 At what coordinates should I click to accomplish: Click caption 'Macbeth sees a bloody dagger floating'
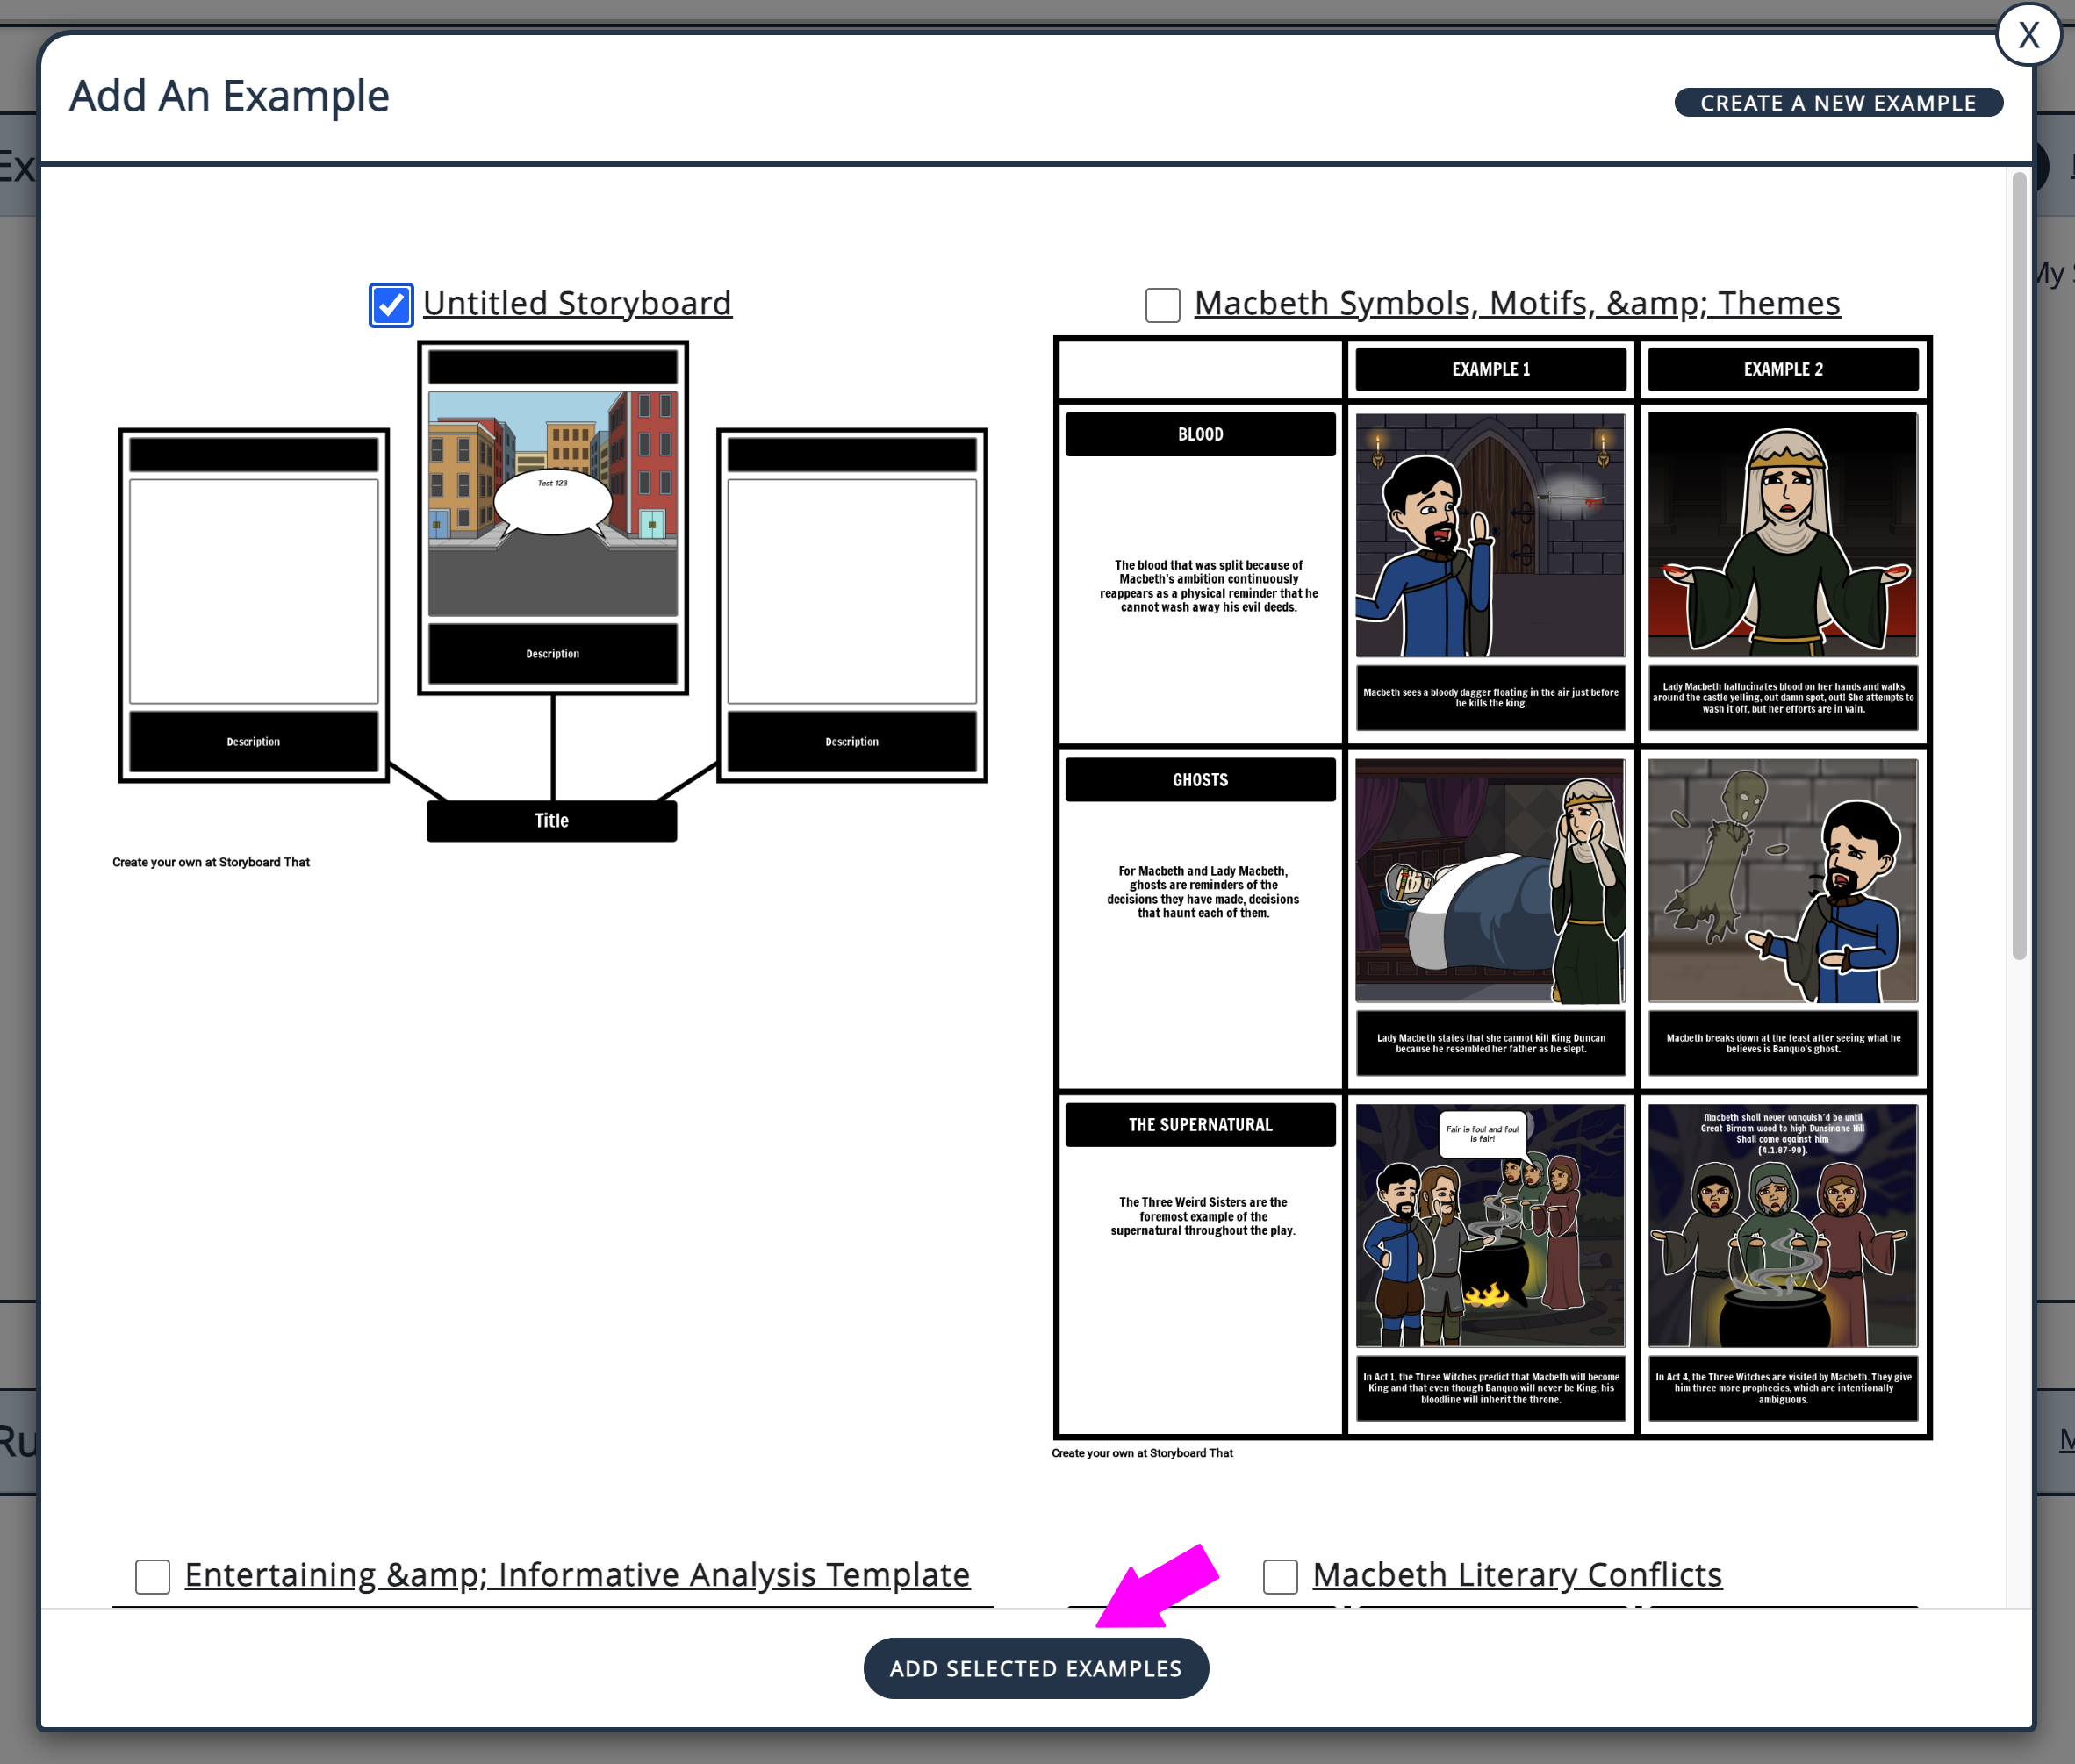point(1490,698)
